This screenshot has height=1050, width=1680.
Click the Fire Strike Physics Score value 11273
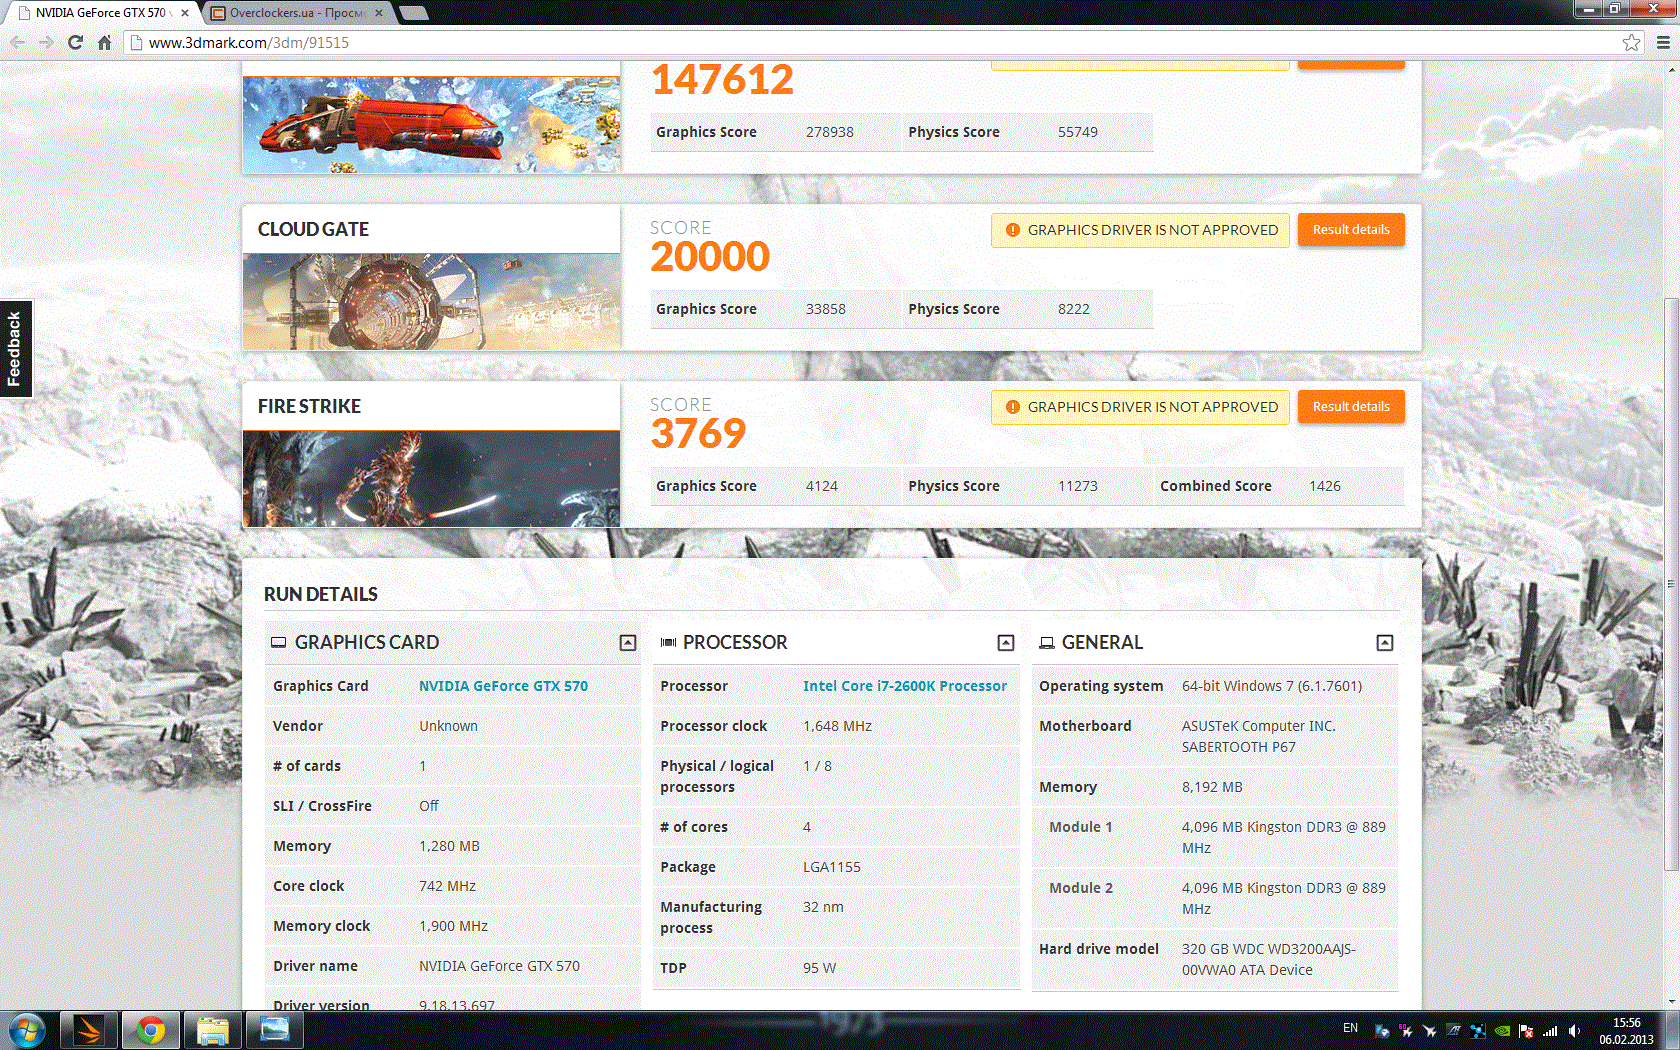pos(1078,486)
